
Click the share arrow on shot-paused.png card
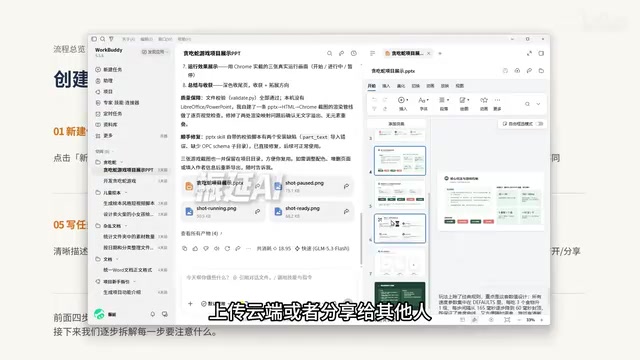coord(346,186)
